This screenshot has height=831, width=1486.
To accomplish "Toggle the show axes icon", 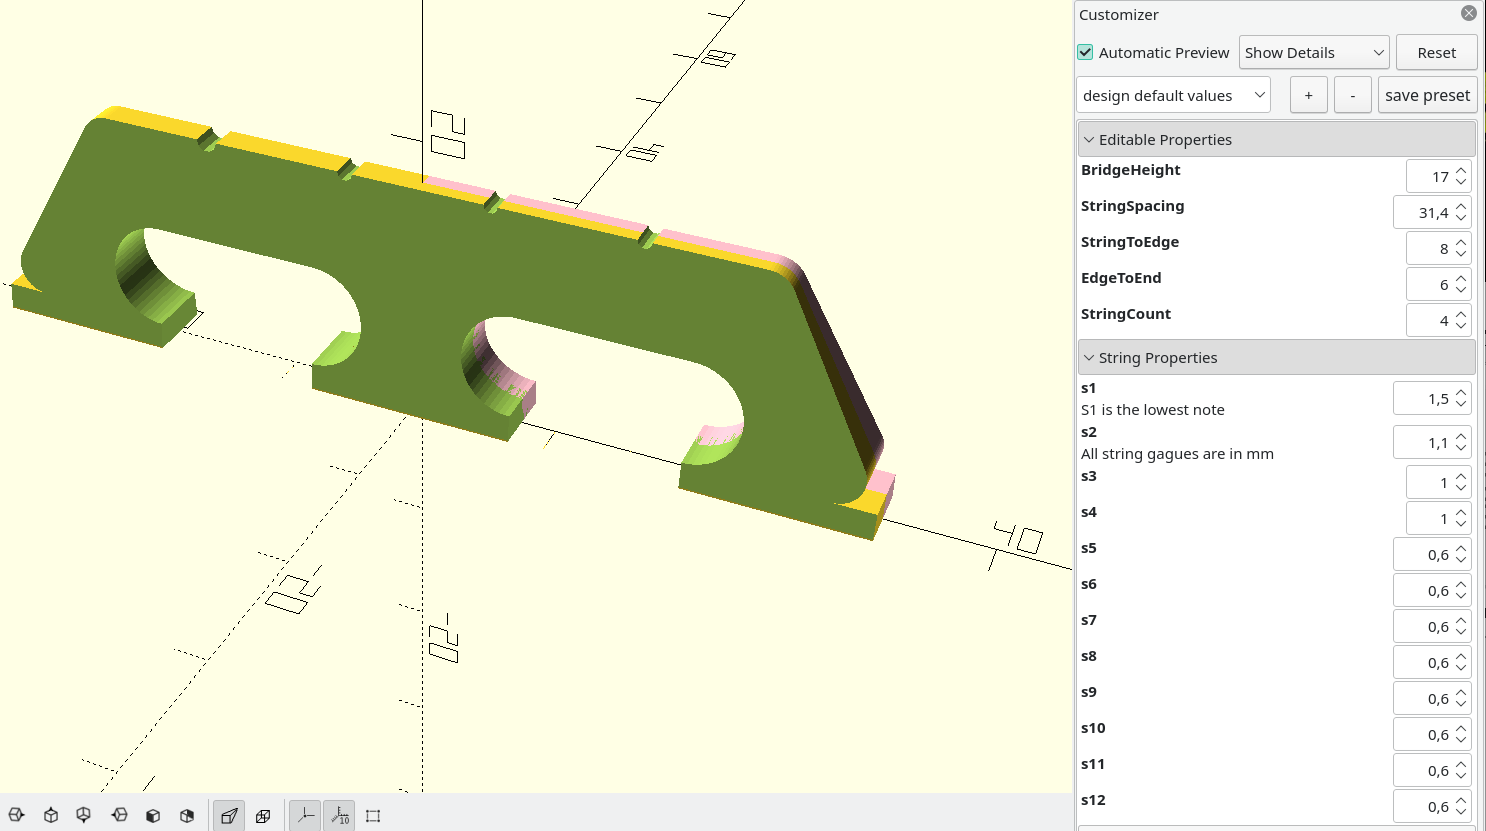I will point(304,815).
